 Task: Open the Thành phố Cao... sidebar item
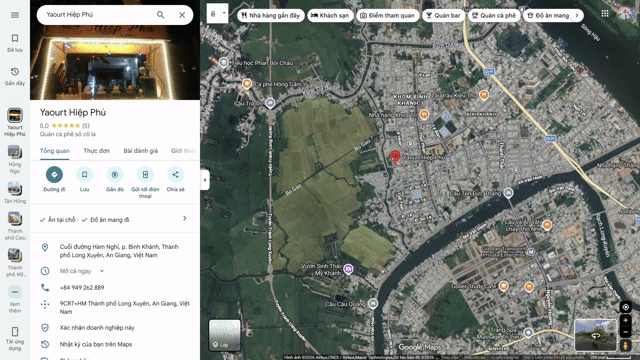coord(15,226)
